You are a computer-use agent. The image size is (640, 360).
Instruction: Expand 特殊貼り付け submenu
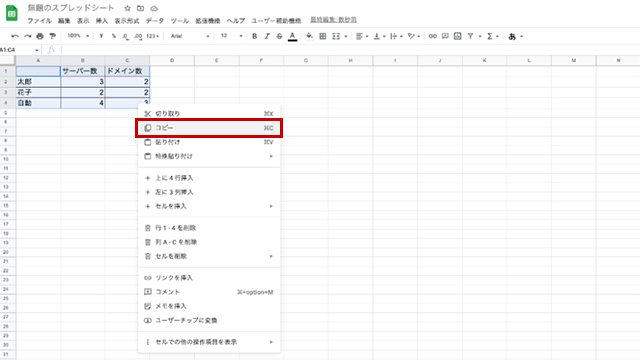pyautogui.click(x=209, y=156)
